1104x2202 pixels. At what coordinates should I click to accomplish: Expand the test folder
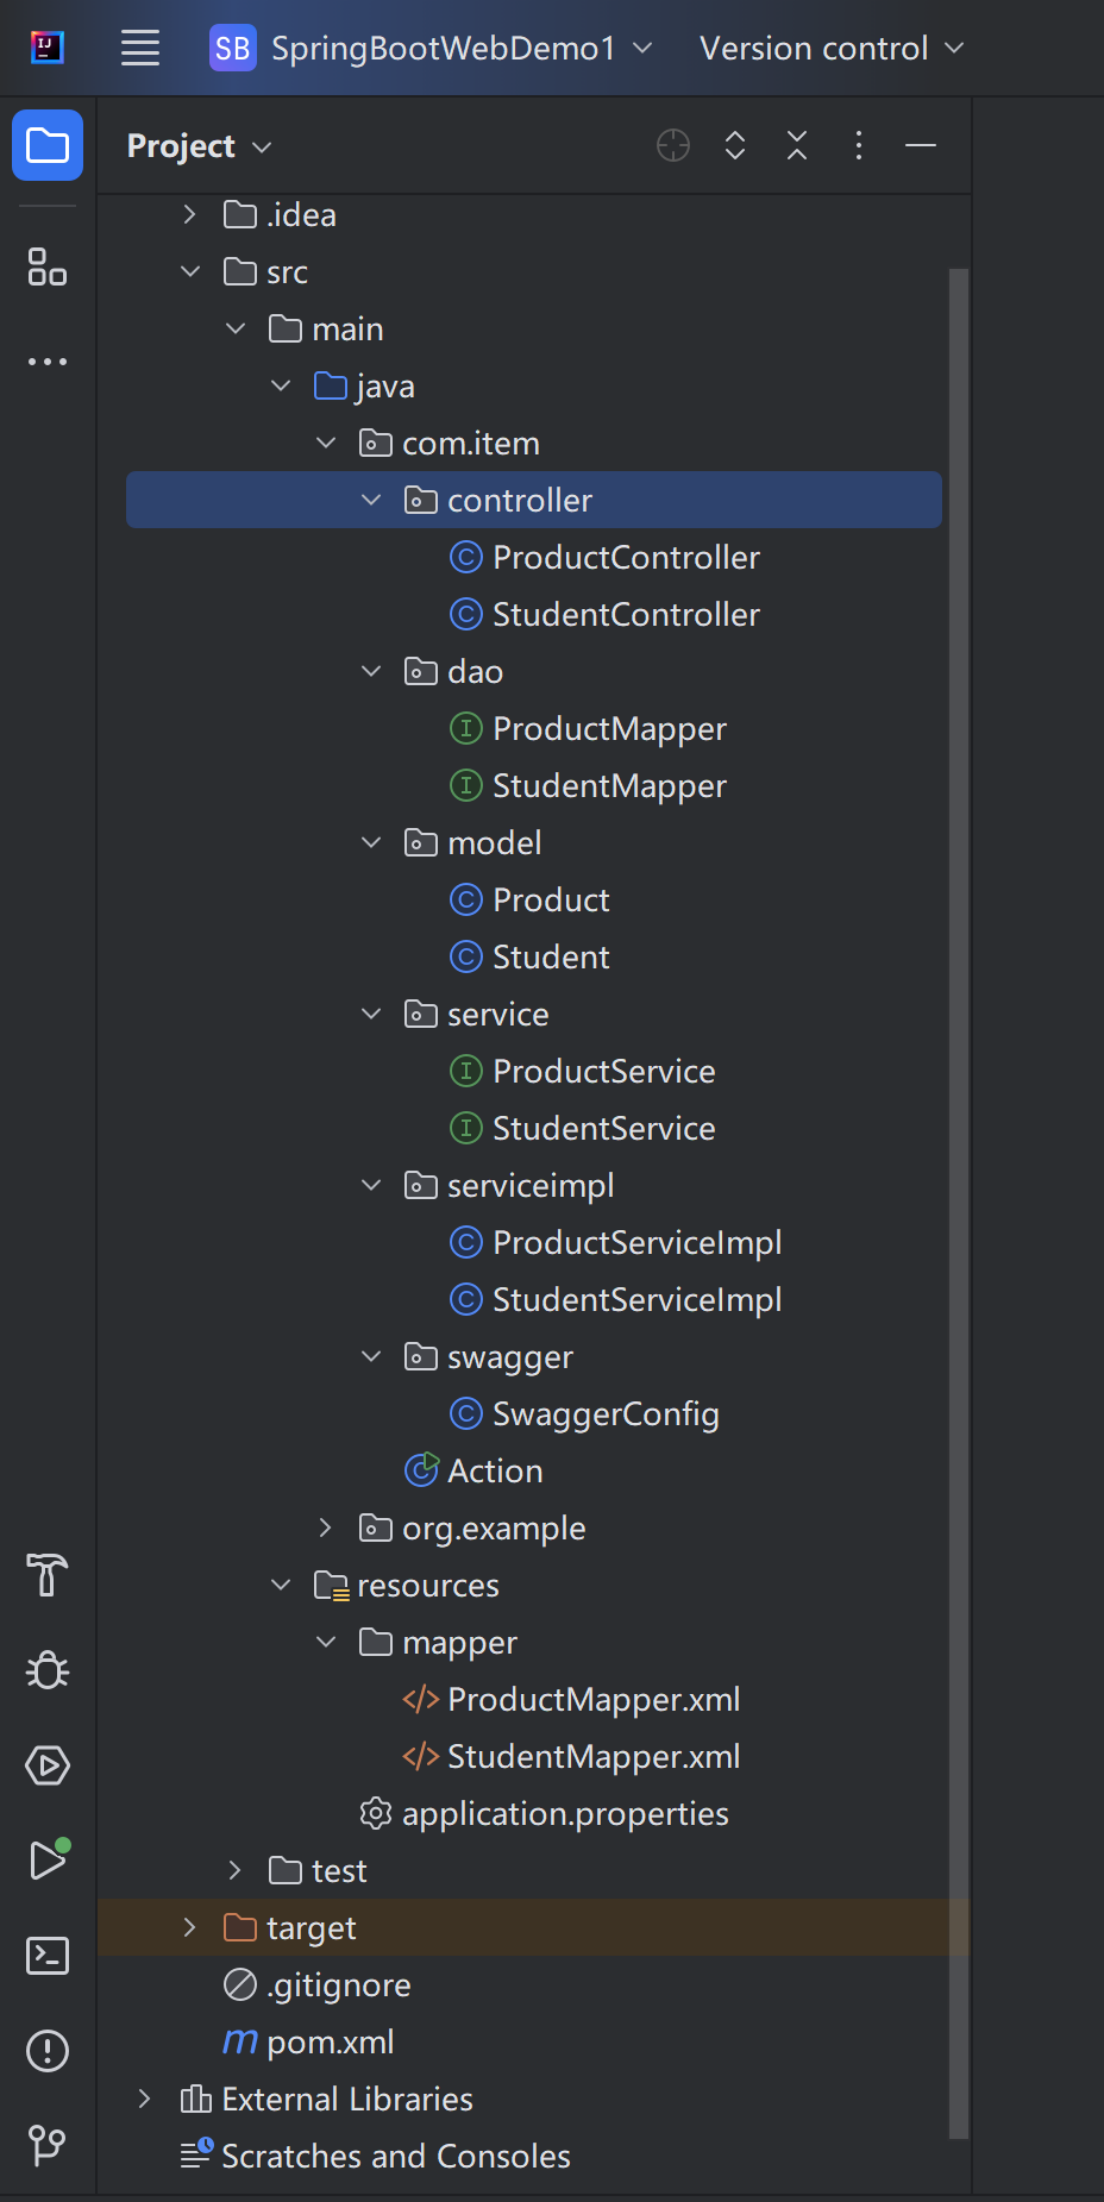pos(236,1870)
